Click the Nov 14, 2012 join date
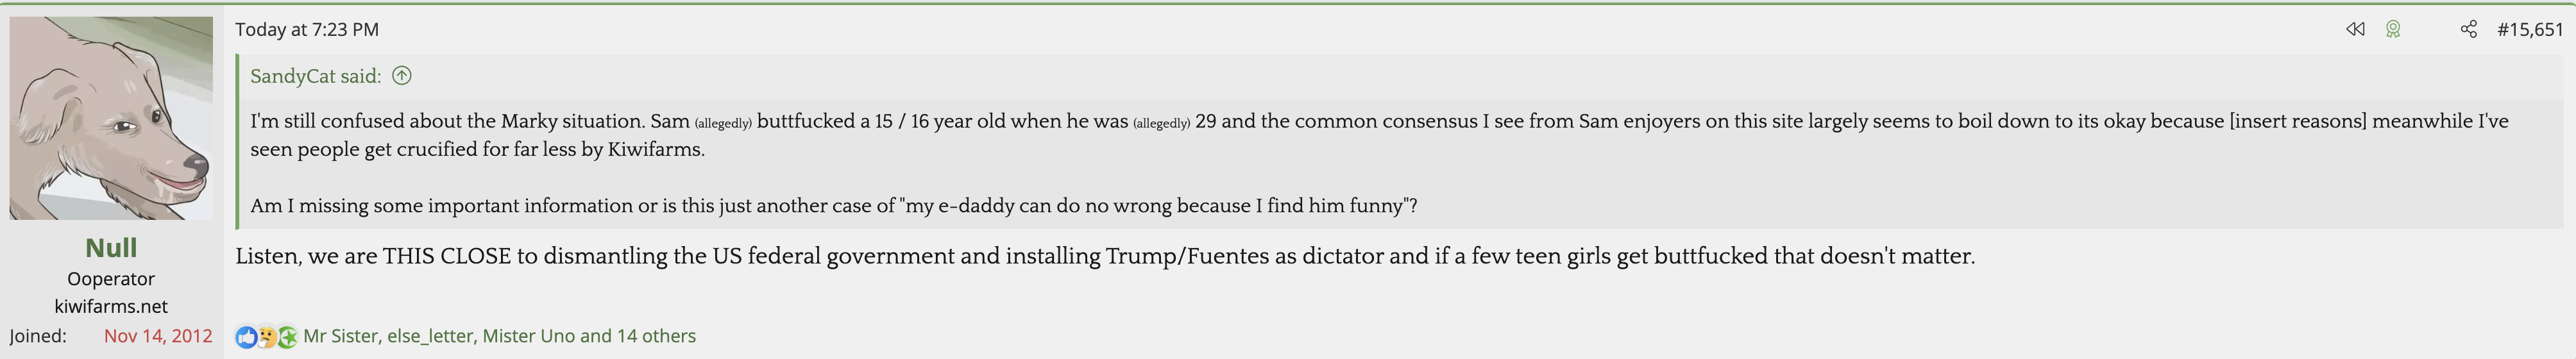2576x359 pixels. [158, 336]
